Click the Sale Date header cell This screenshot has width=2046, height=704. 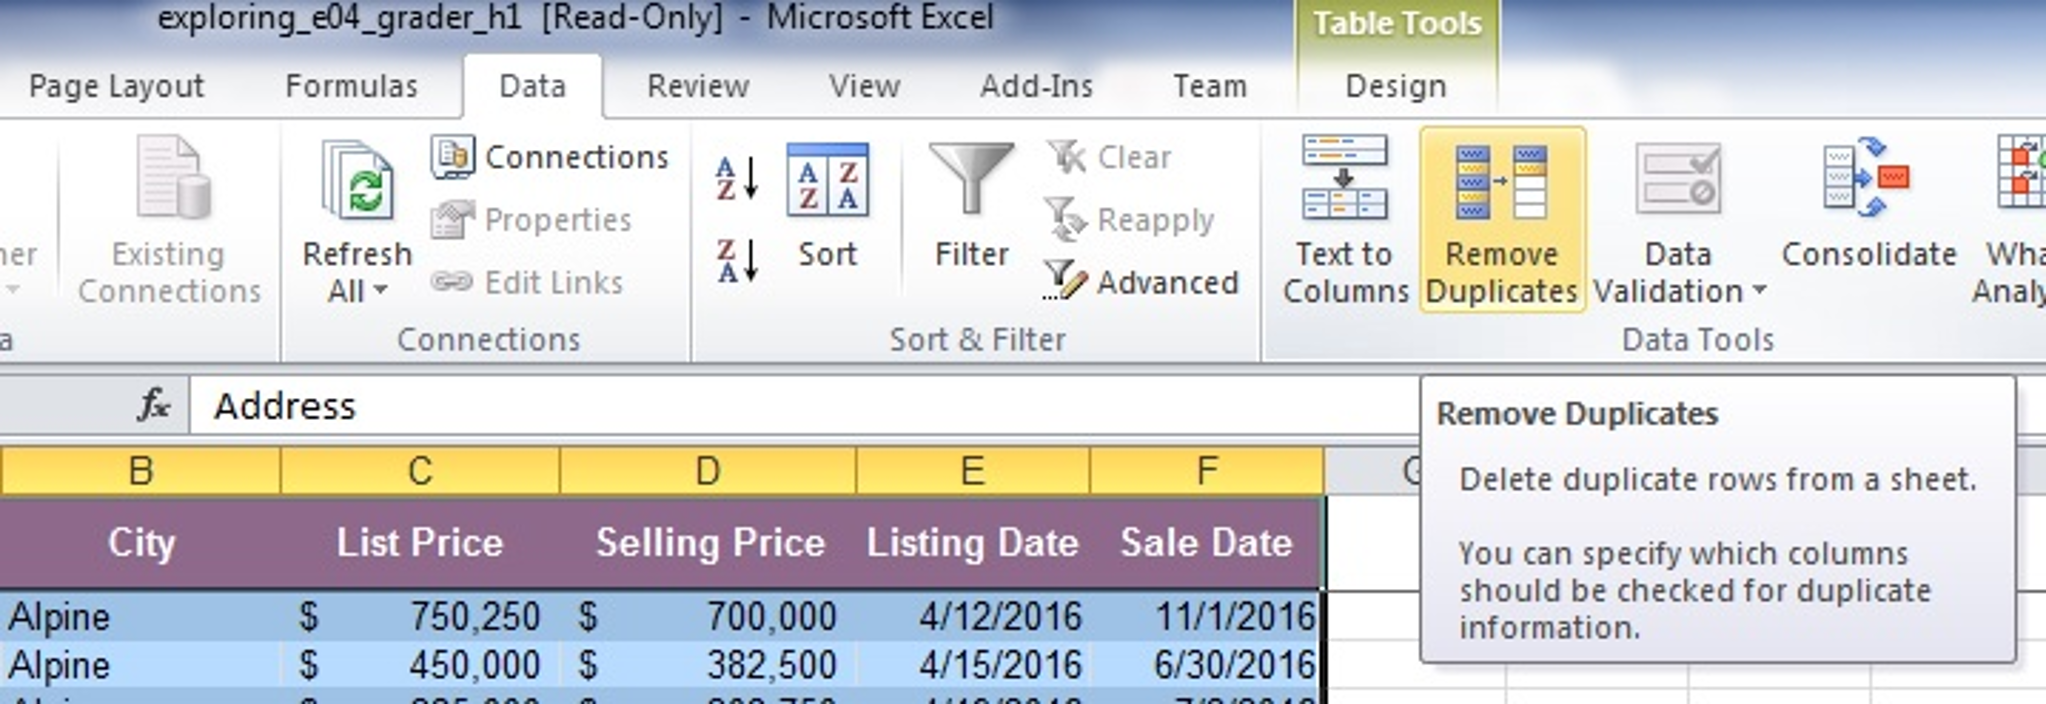(x=1207, y=542)
